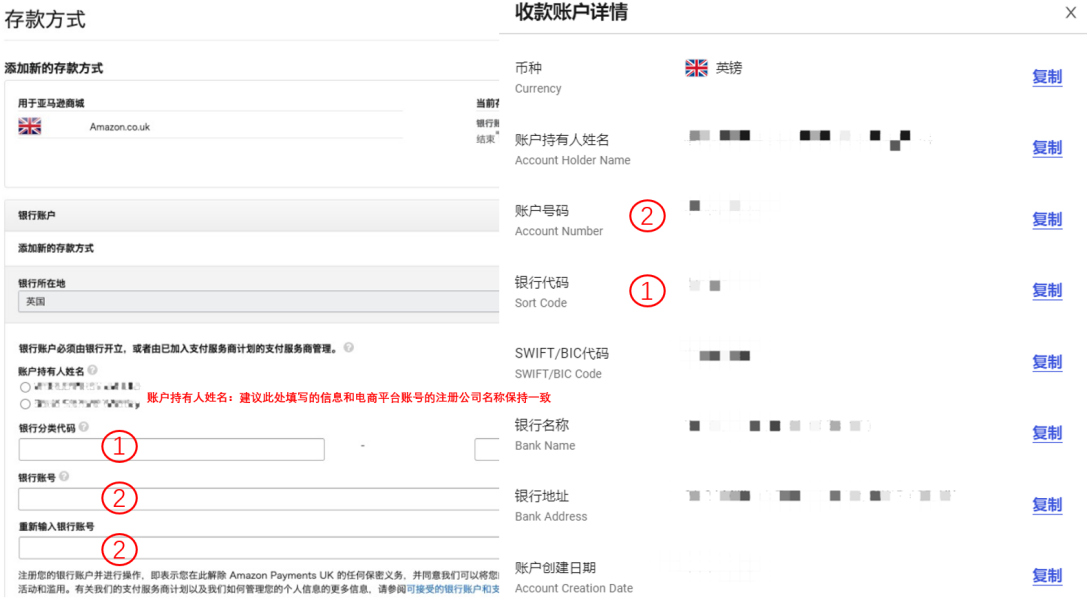Copy the Bank Address value
Image resolution: width=1088 pixels, height=604 pixels.
[x=1047, y=505]
